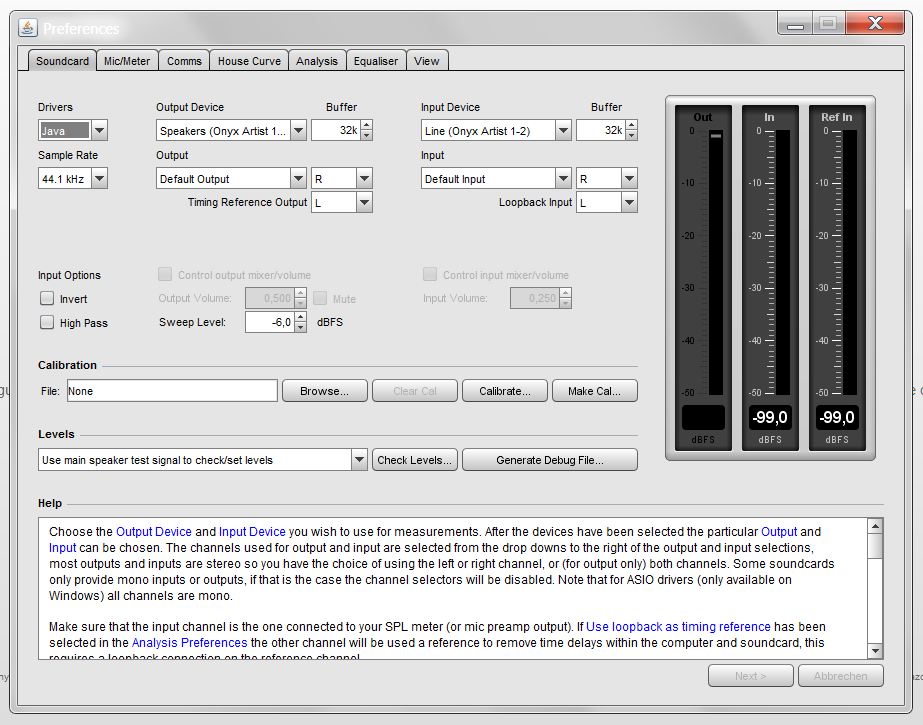Click the Browse... calibration button
The height and width of the screenshot is (725, 923).
click(324, 391)
